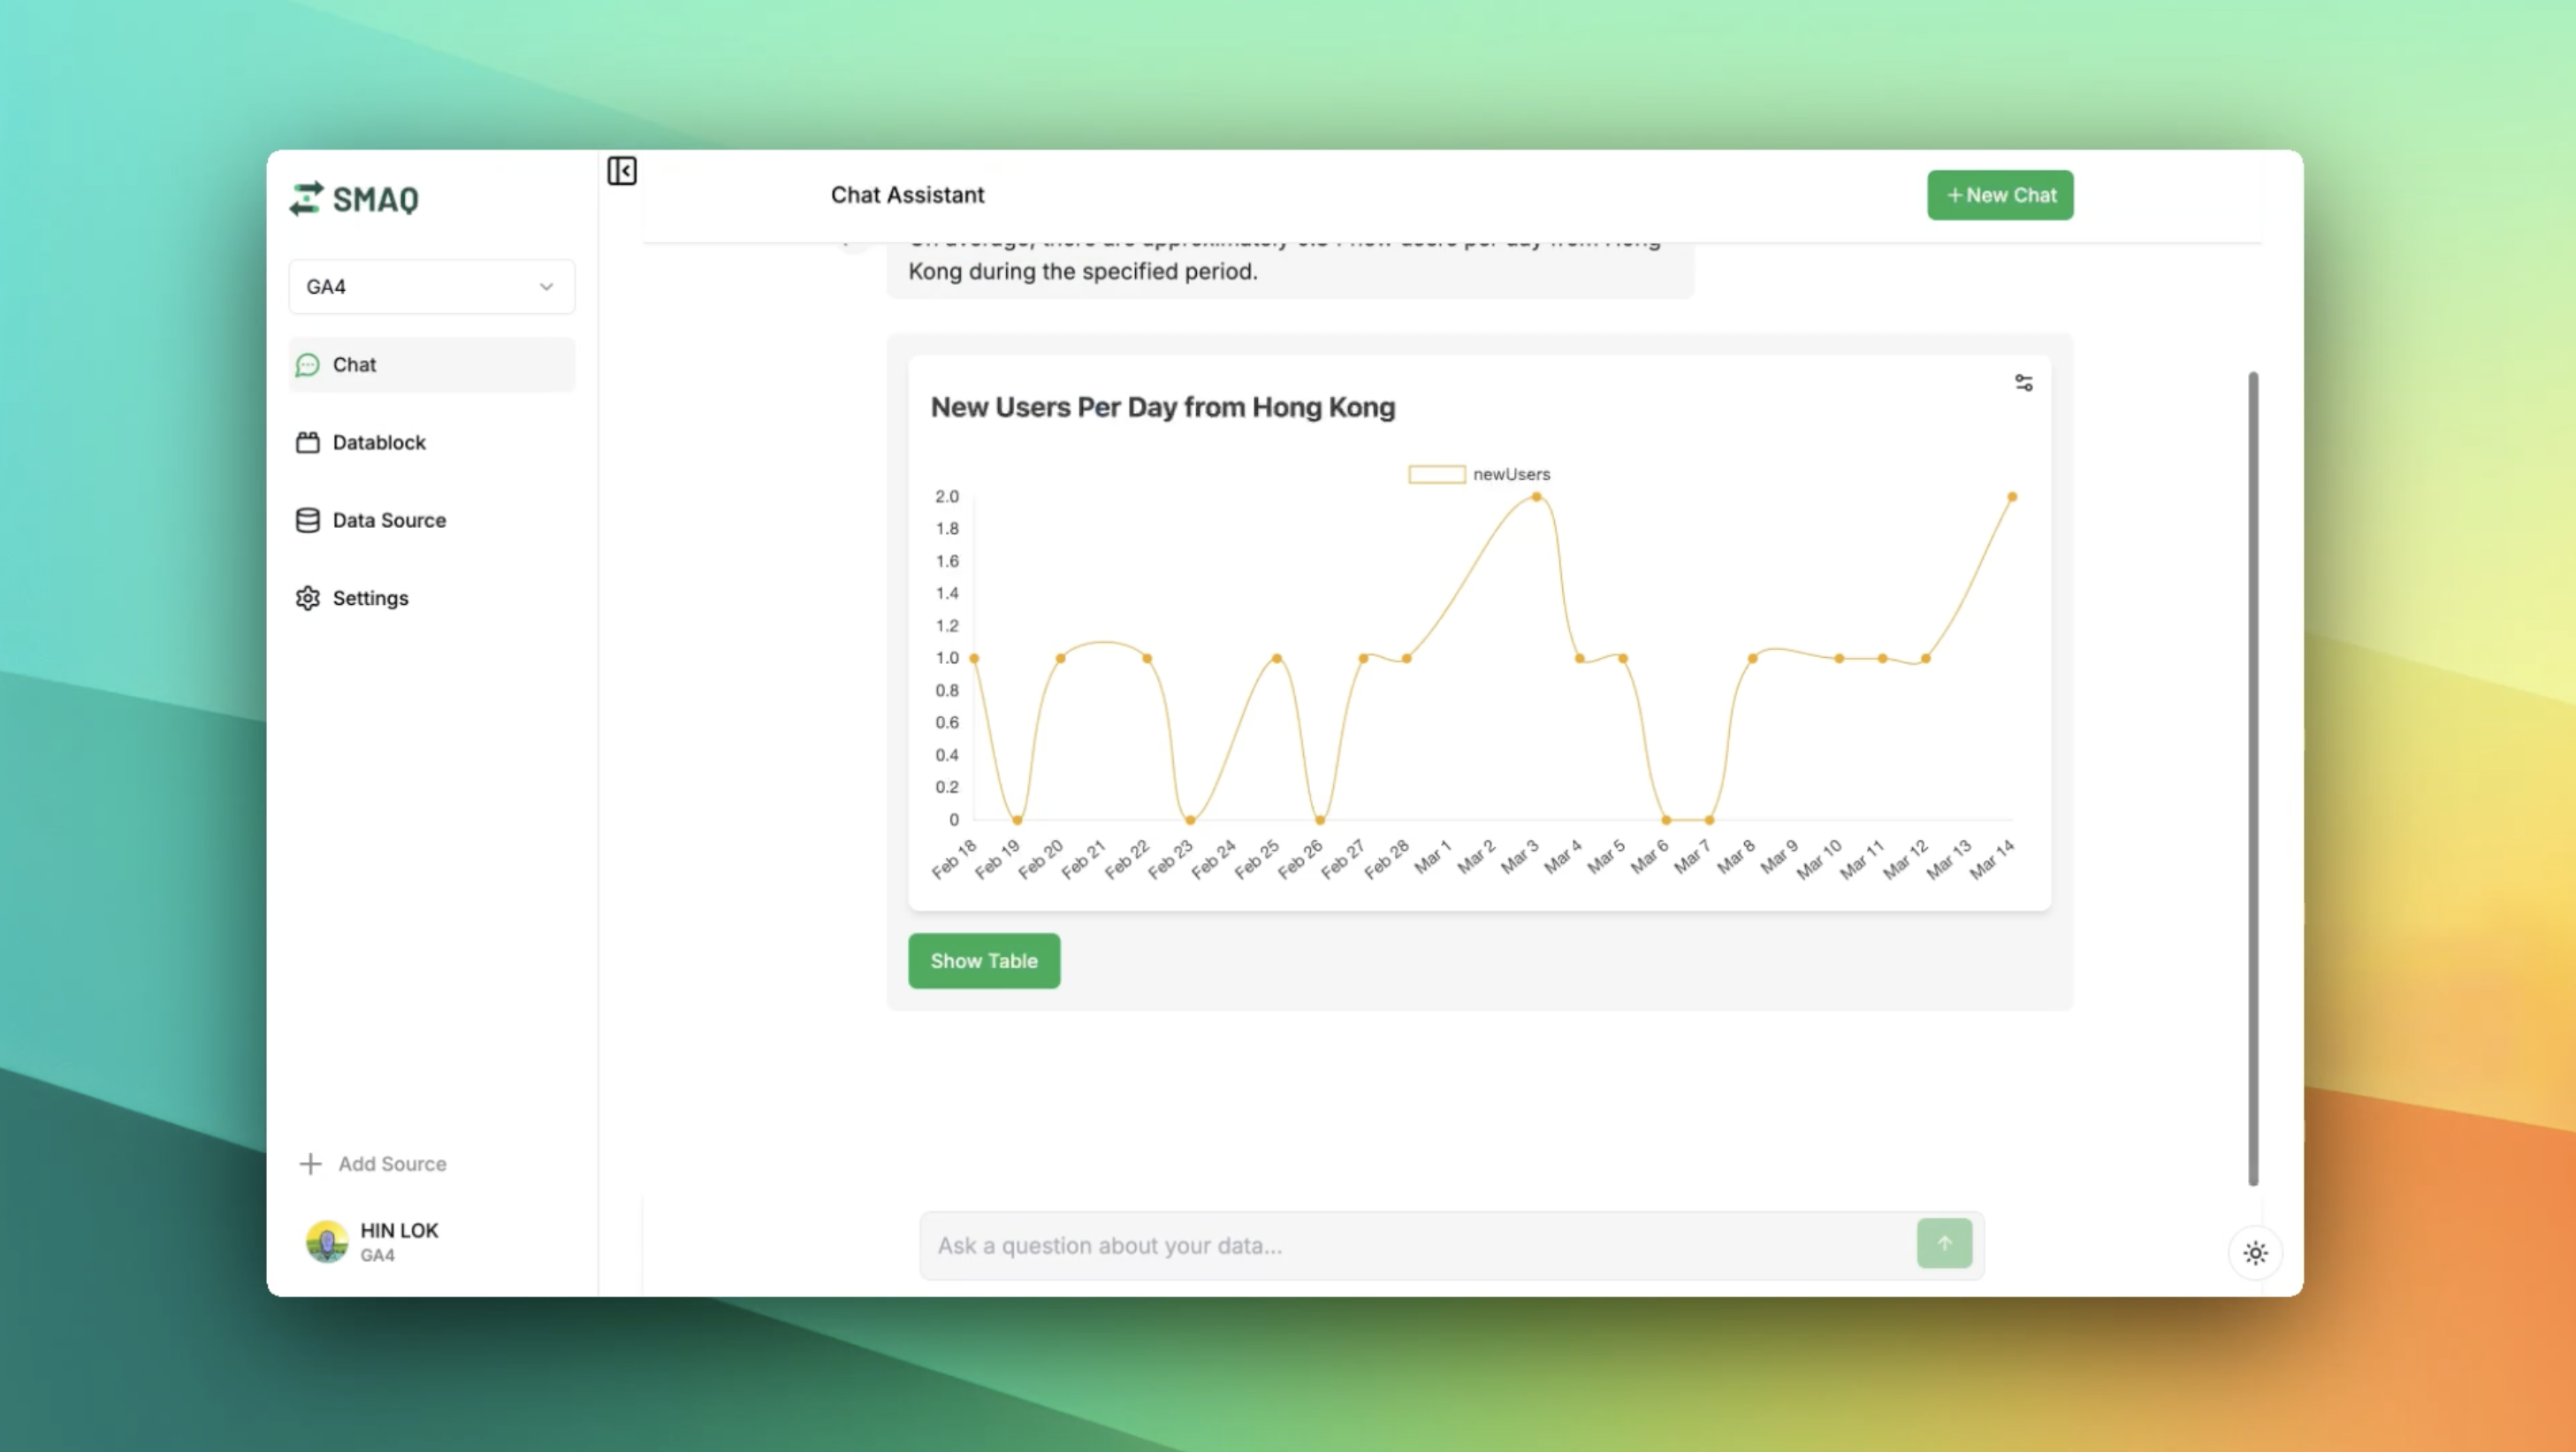Click Add Source
The width and height of the screenshot is (2576, 1452).
[373, 1164]
